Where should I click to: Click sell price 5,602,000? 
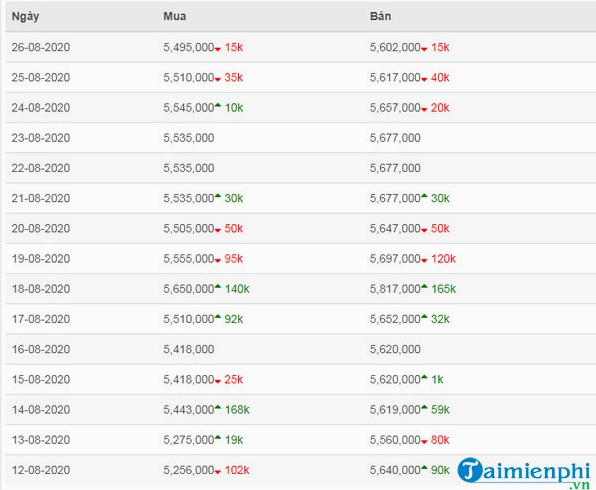click(395, 47)
